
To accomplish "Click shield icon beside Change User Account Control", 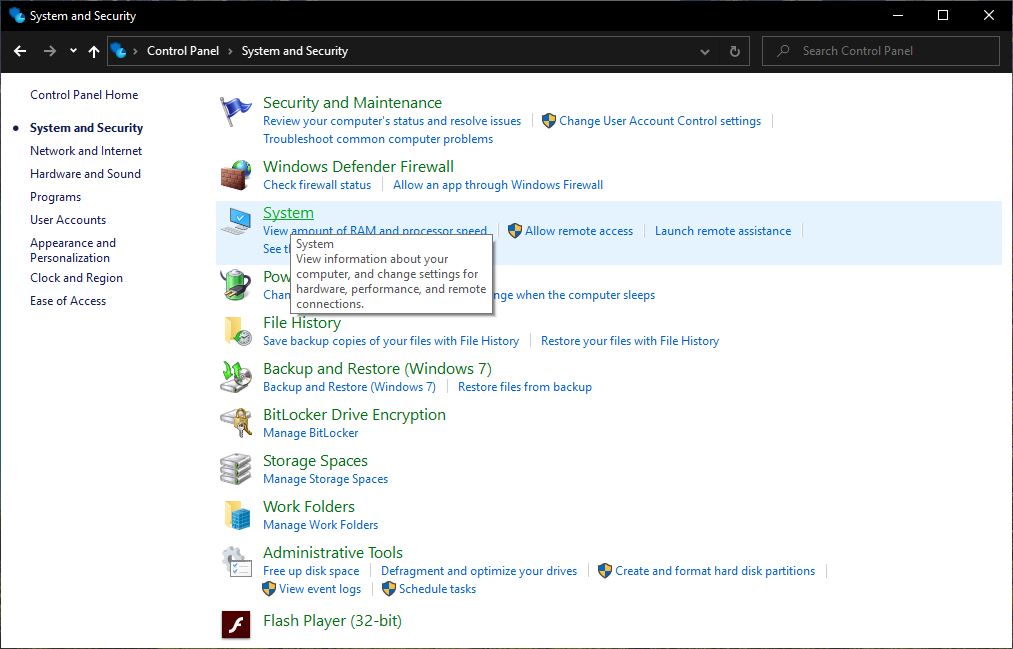I will (x=548, y=121).
